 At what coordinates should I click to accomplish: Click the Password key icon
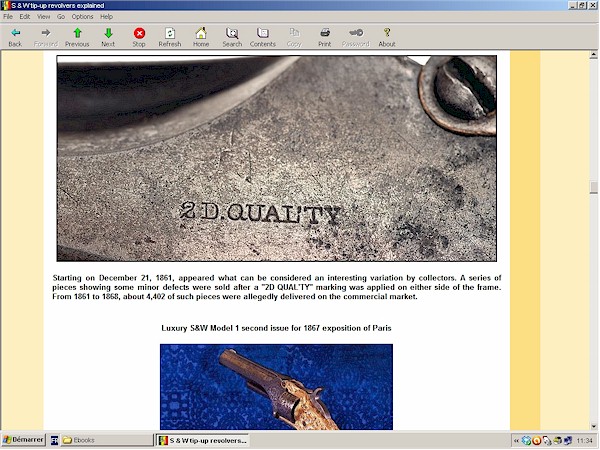(356, 33)
